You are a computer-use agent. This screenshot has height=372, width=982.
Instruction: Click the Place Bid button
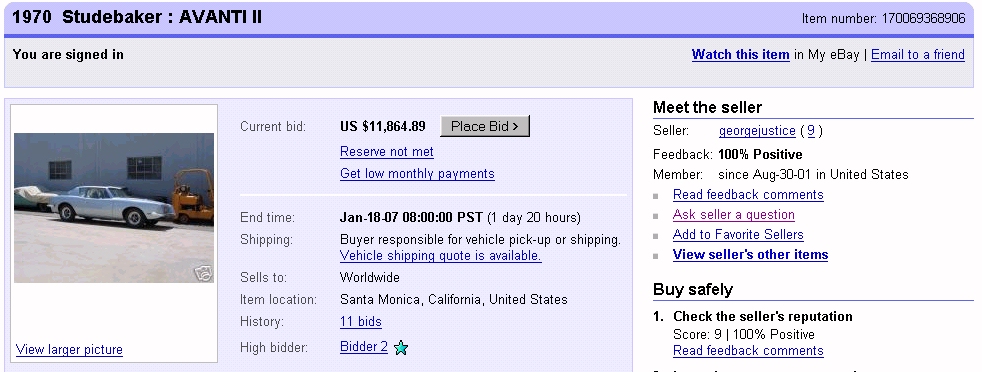(485, 126)
